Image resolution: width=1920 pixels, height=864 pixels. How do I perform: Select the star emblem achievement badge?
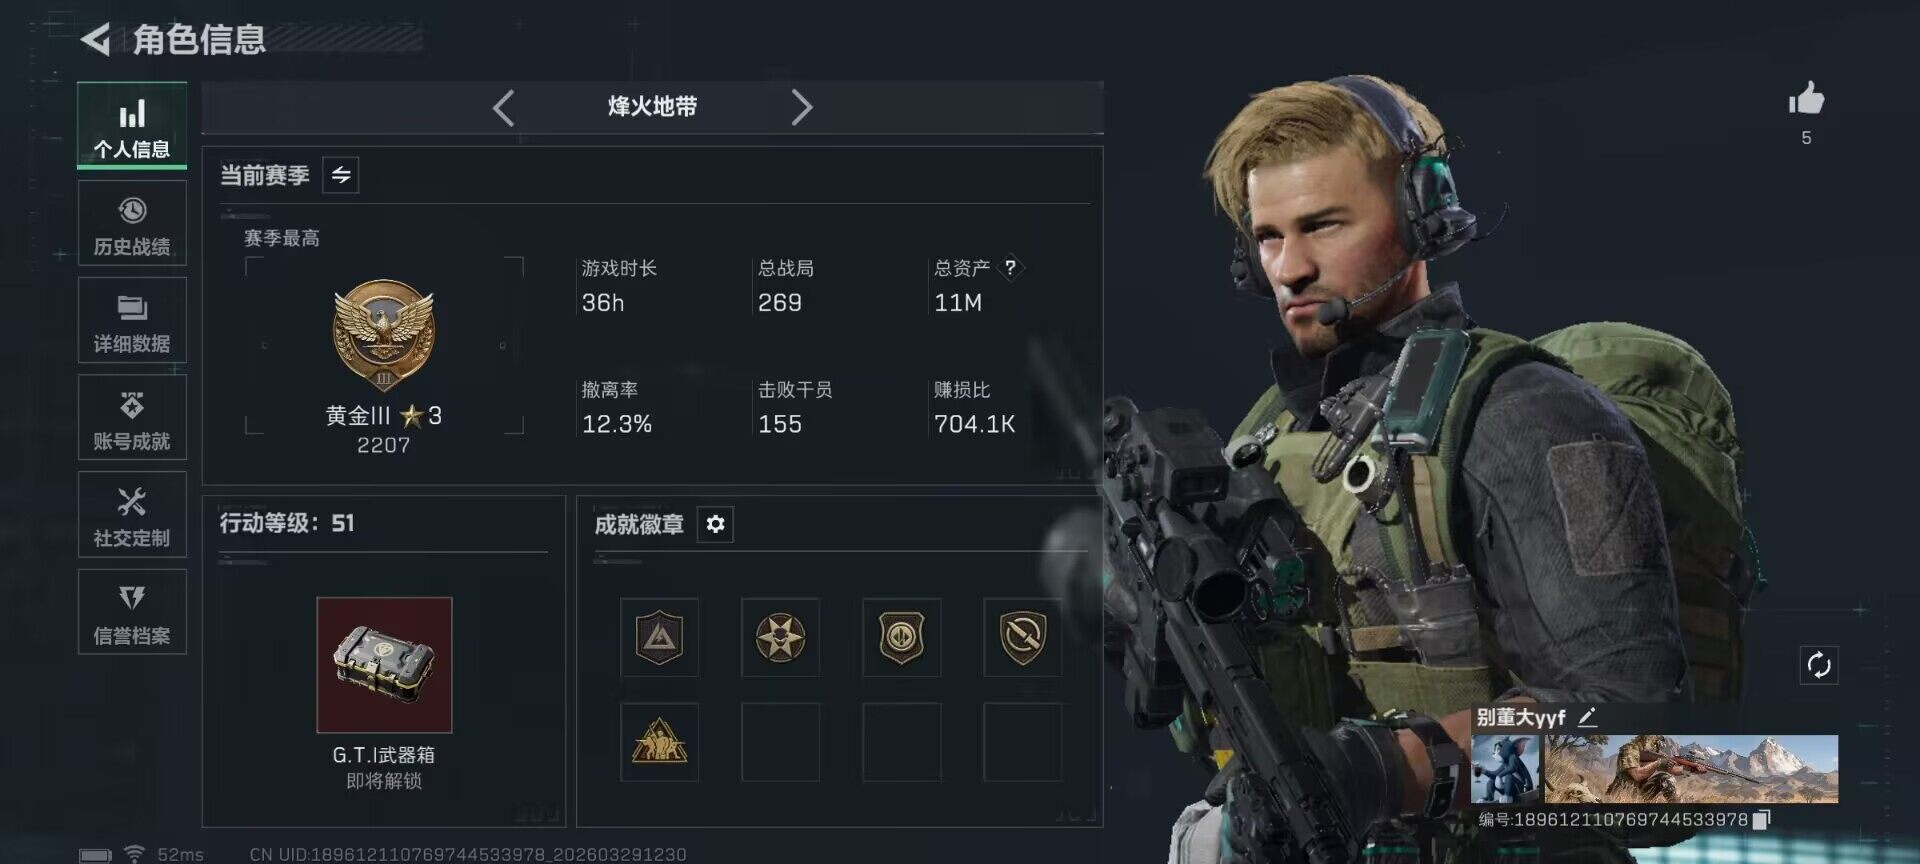(780, 637)
